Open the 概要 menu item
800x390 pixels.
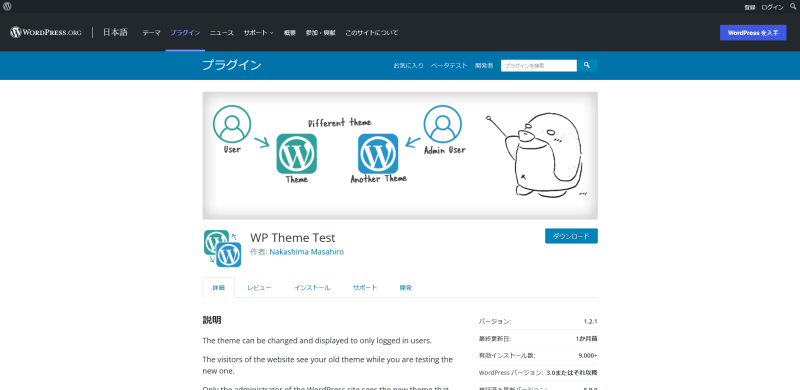(x=290, y=33)
